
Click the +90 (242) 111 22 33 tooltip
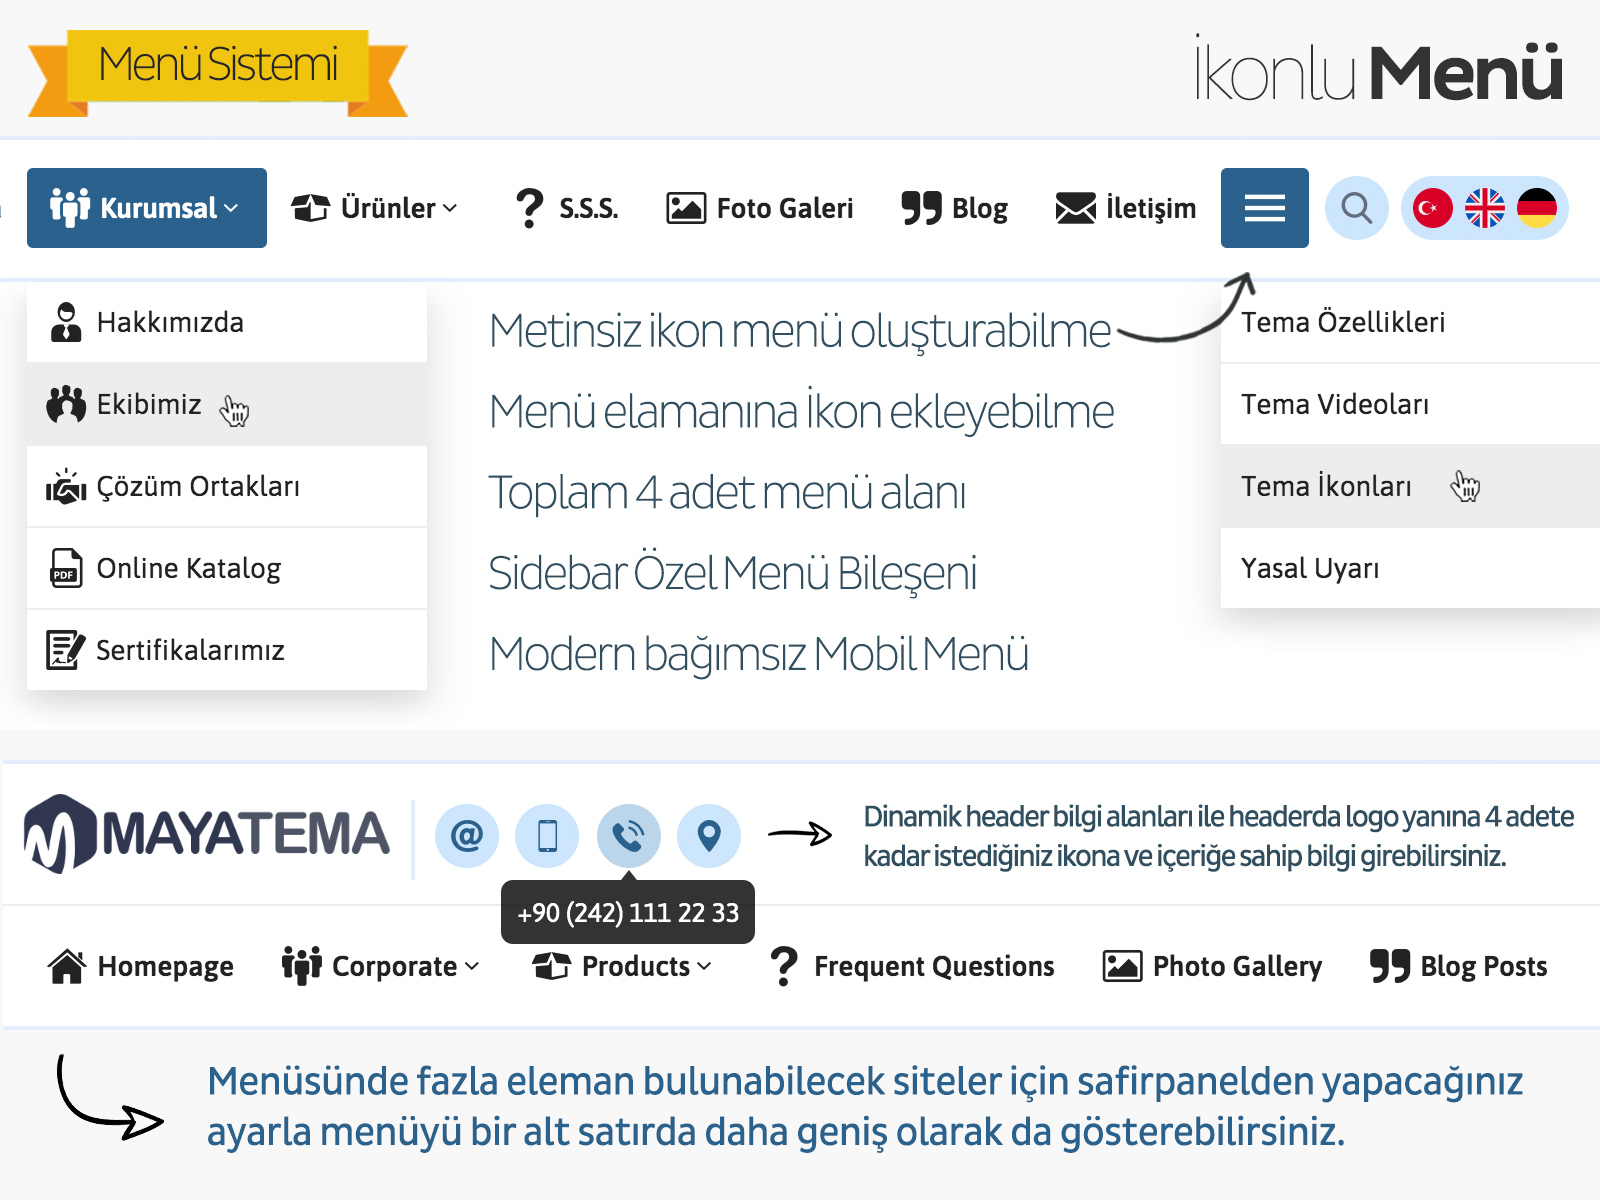(628, 912)
